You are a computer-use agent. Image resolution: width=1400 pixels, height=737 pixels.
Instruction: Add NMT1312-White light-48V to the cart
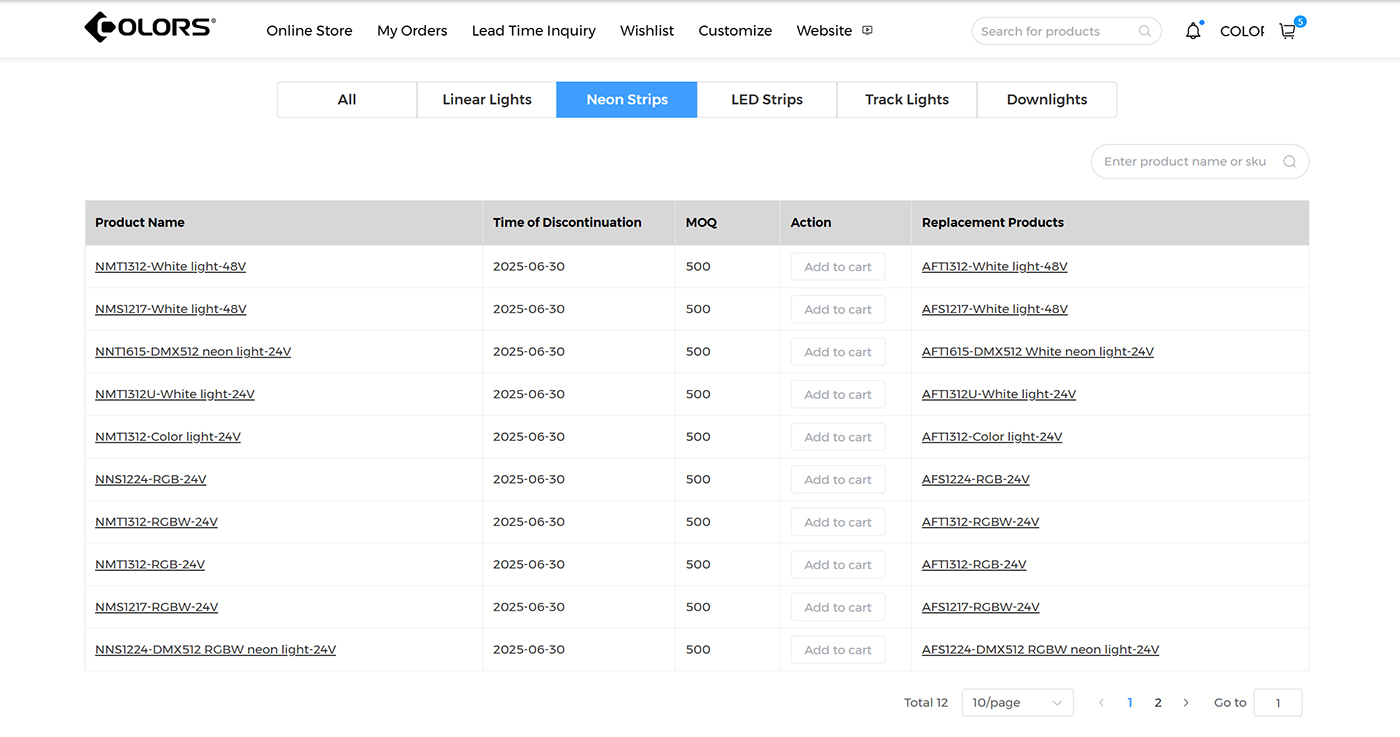coord(838,267)
